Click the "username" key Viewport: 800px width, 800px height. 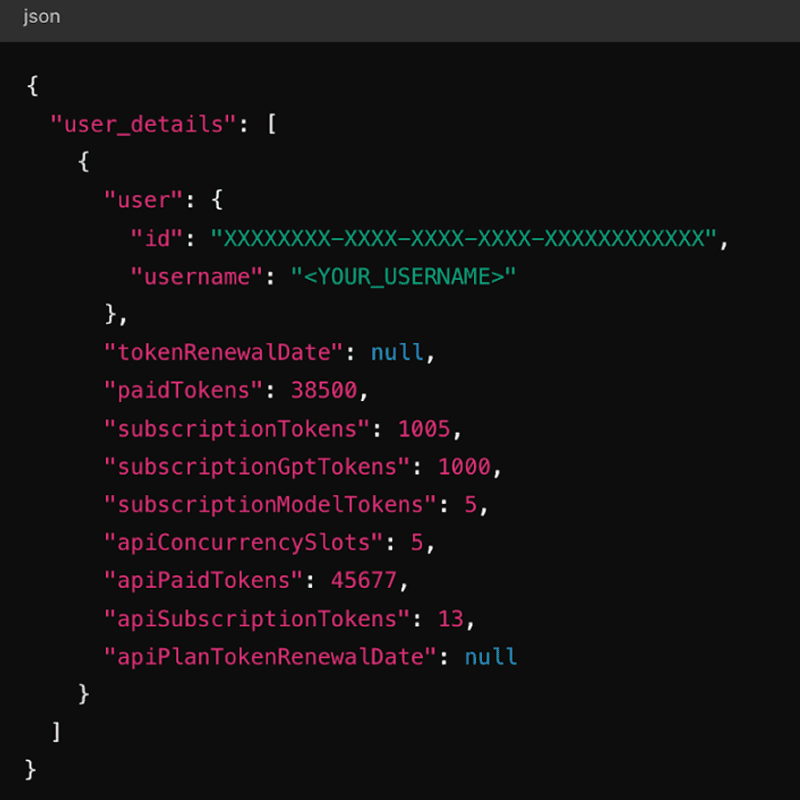pyautogui.click(x=196, y=276)
